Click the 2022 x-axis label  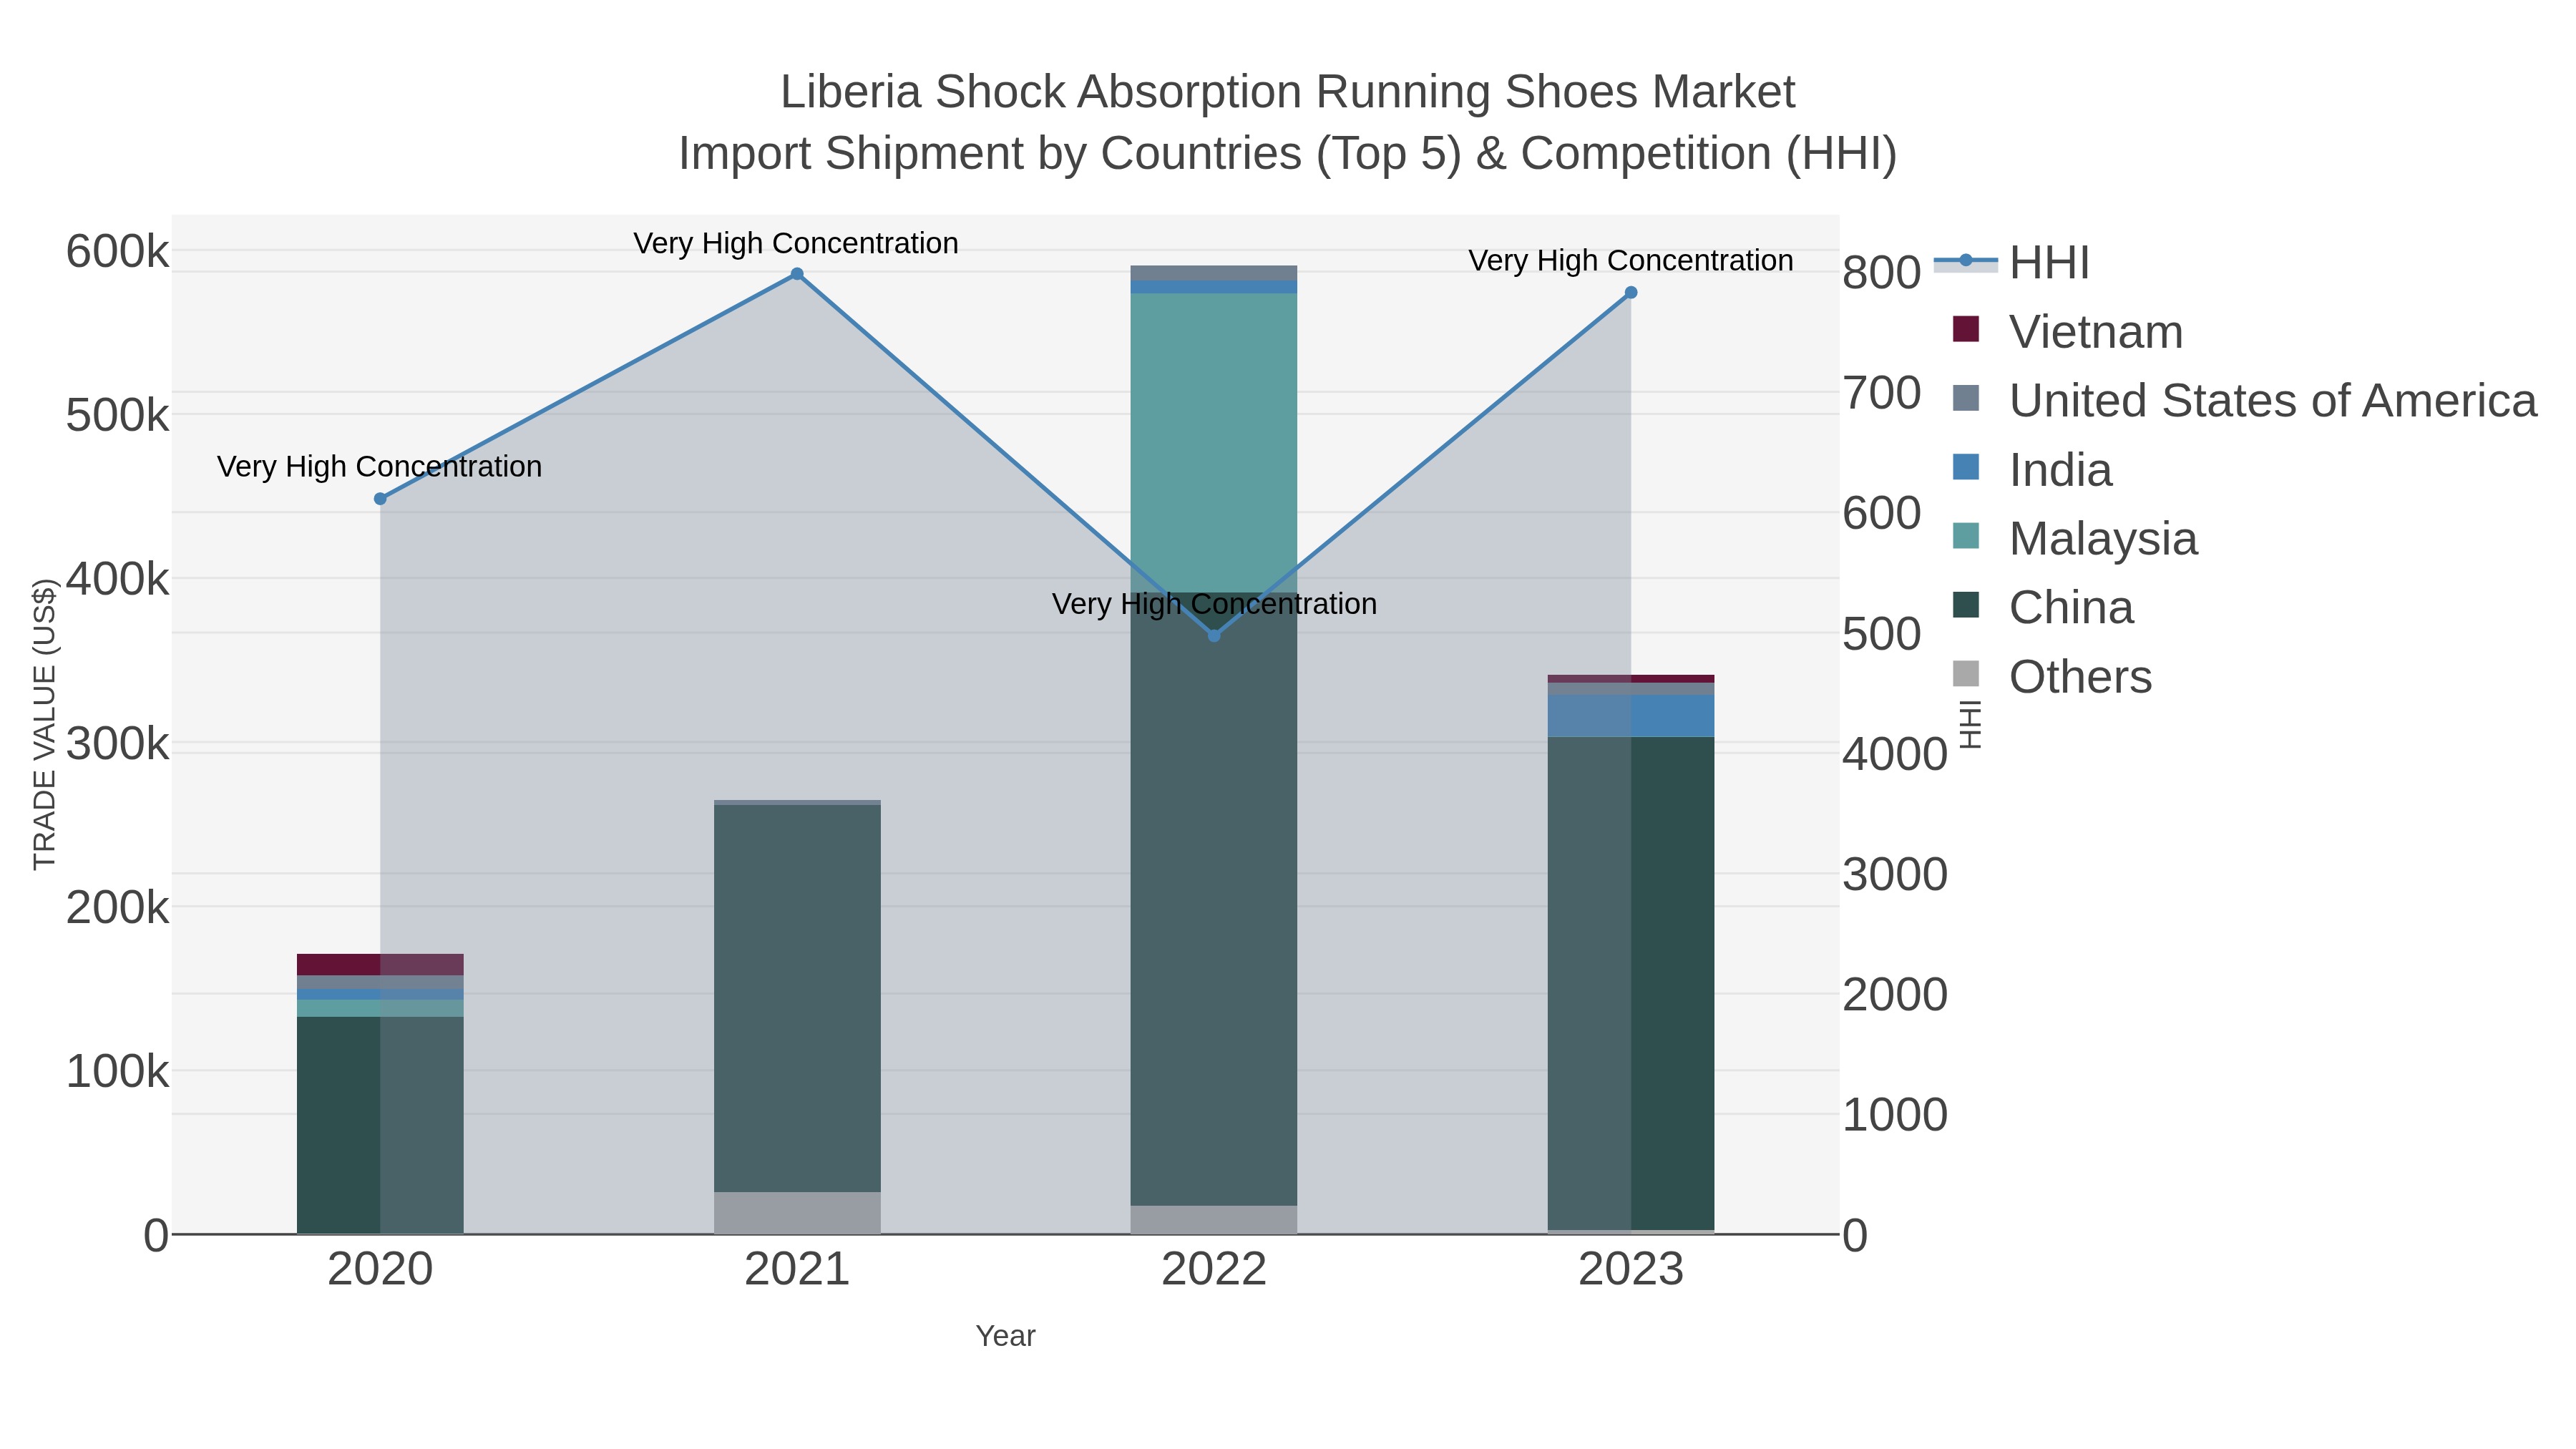coord(1214,1270)
